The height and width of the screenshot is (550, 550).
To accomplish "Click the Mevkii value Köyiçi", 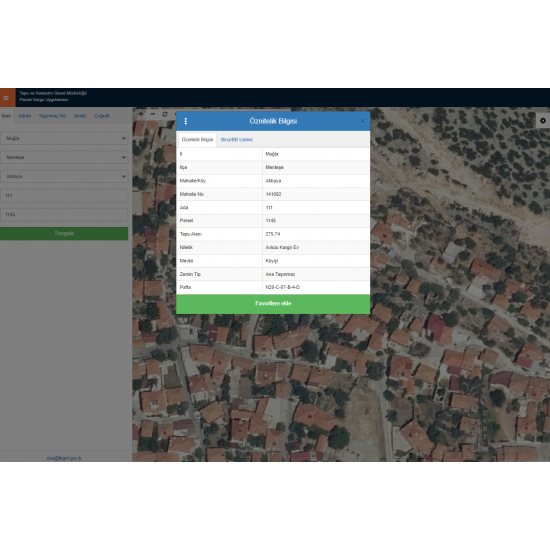I will [x=271, y=261].
